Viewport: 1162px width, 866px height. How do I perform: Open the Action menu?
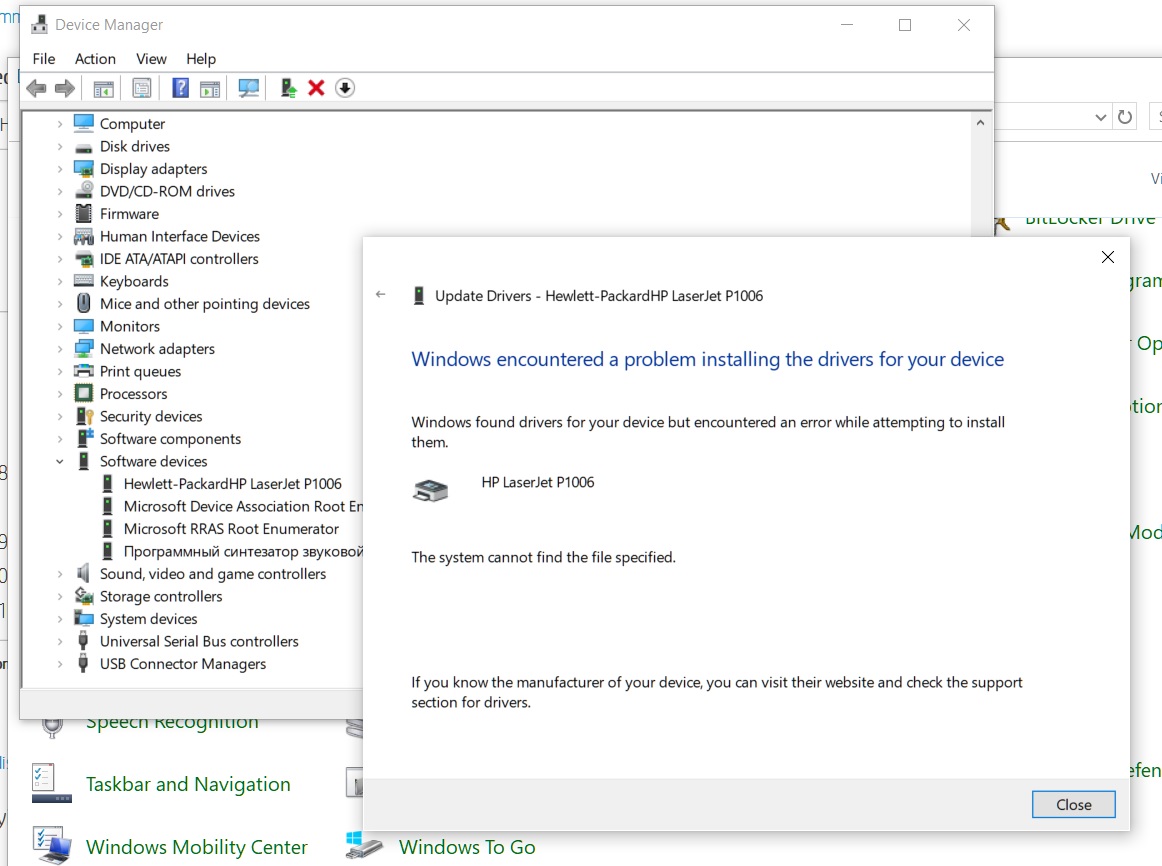[95, 59]
